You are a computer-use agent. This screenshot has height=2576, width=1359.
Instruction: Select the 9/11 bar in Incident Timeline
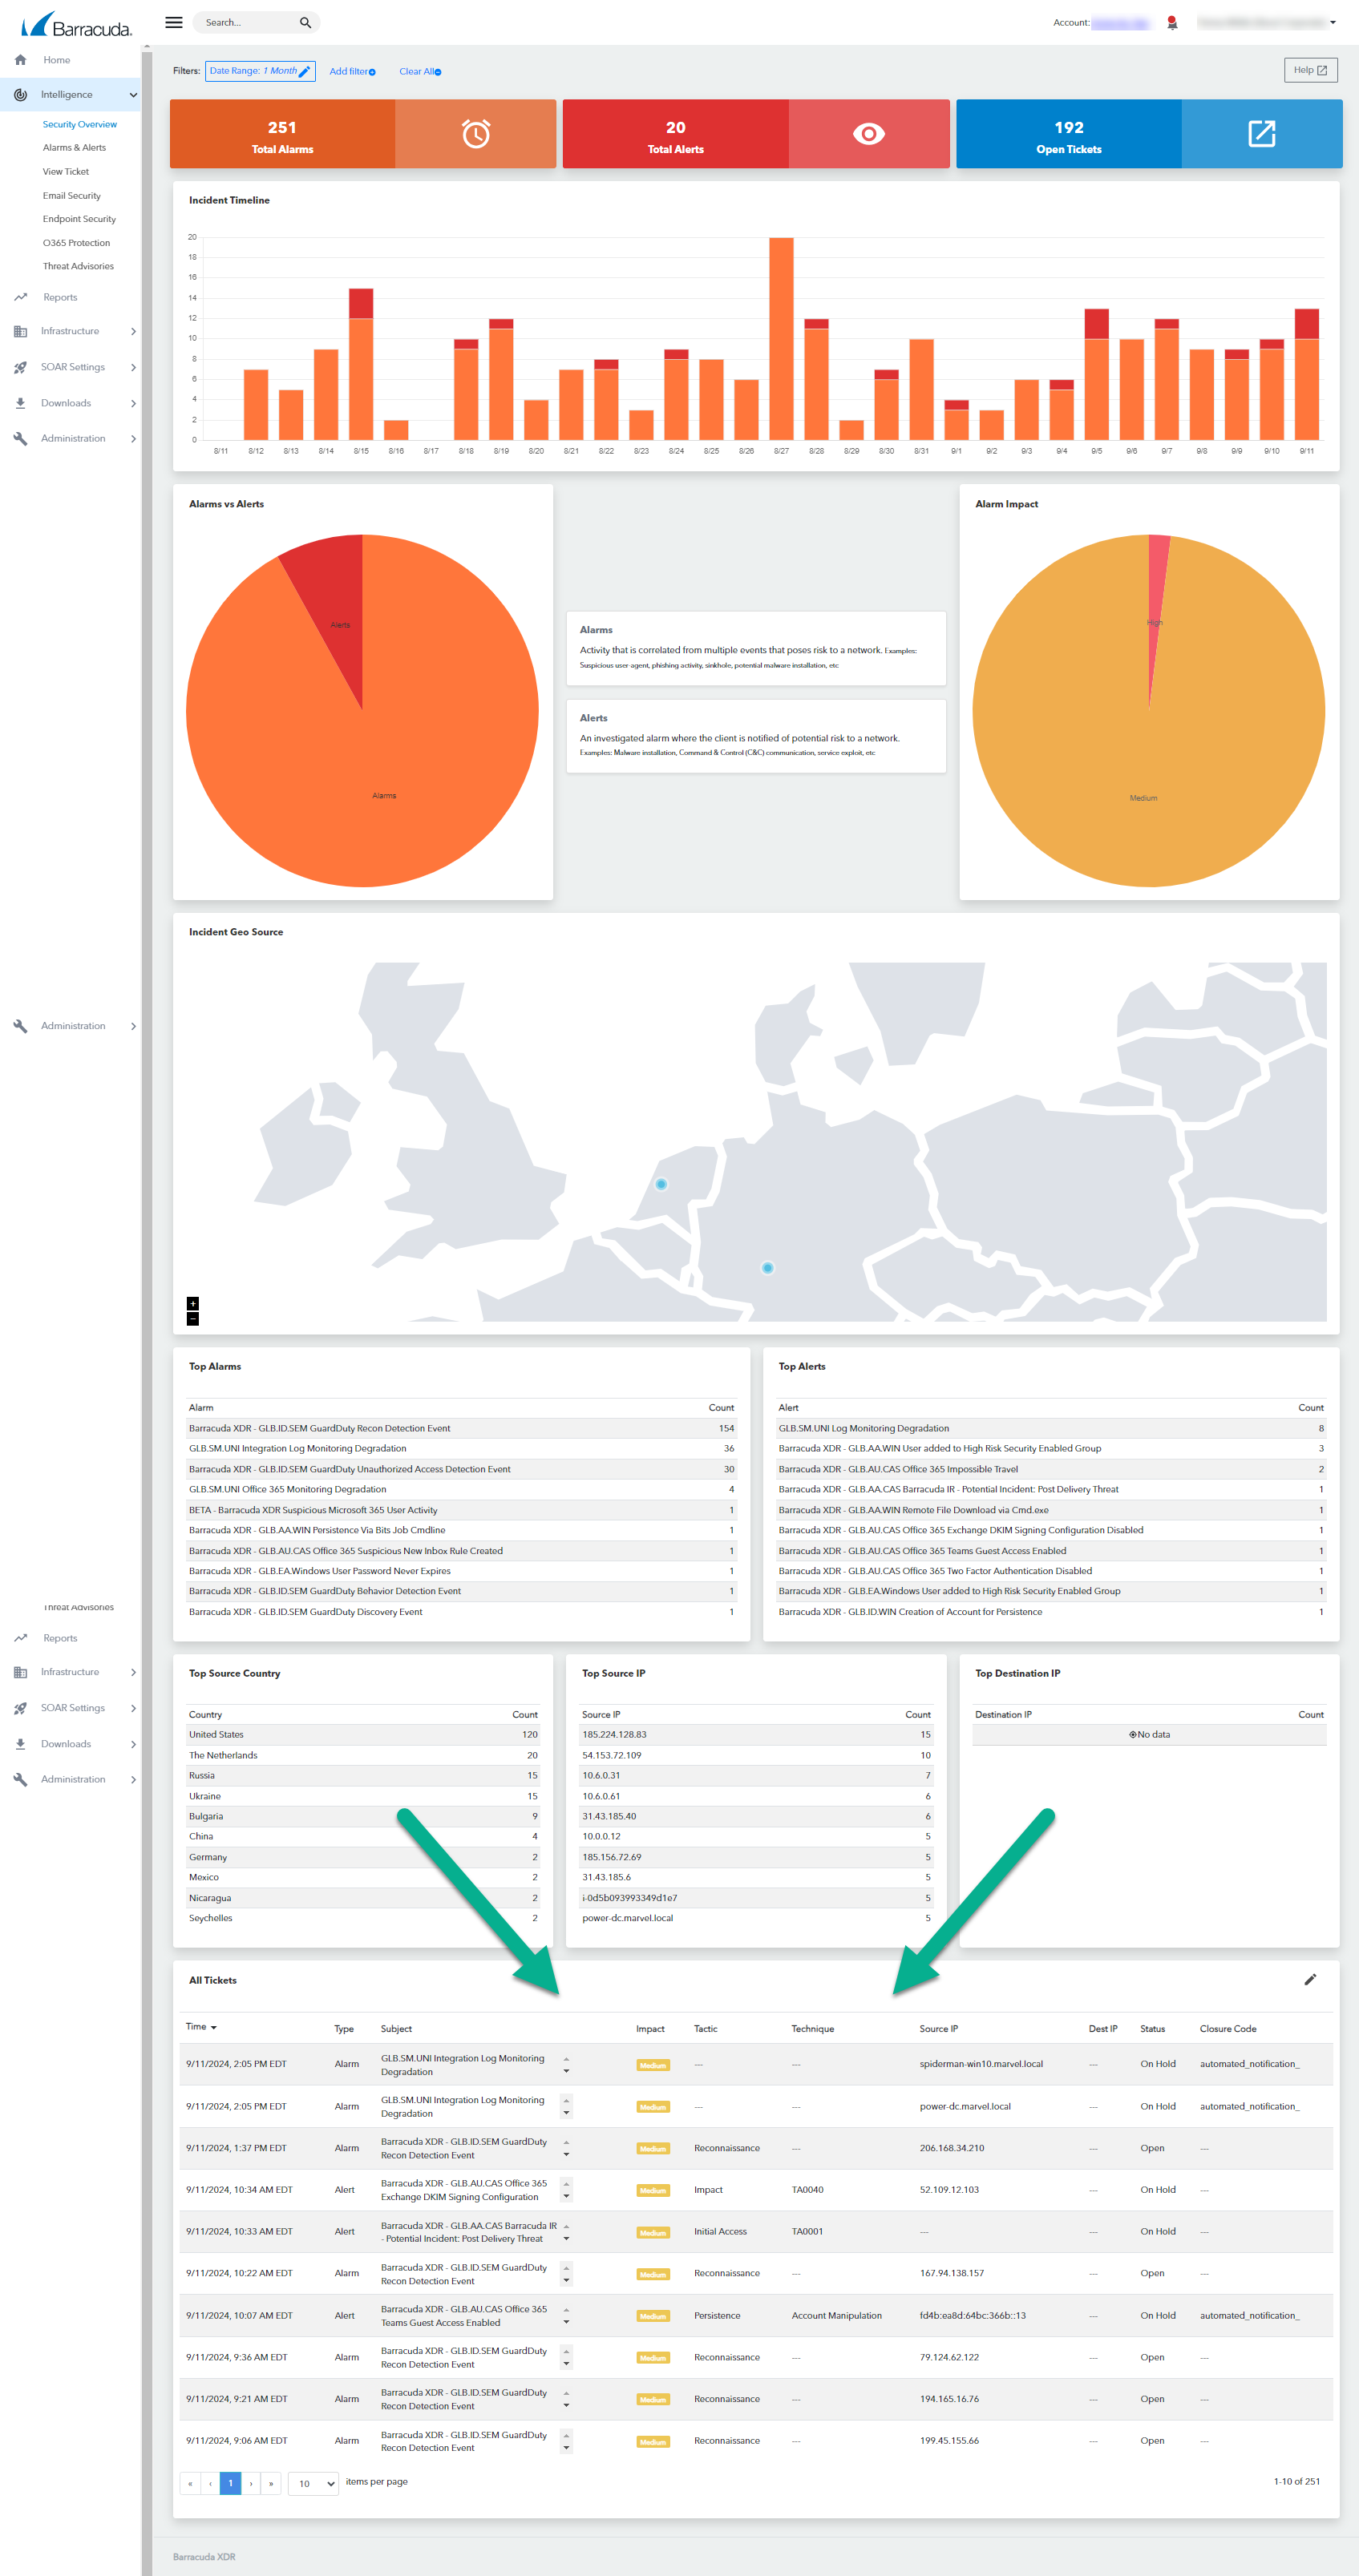click(x=1306, y=374)
